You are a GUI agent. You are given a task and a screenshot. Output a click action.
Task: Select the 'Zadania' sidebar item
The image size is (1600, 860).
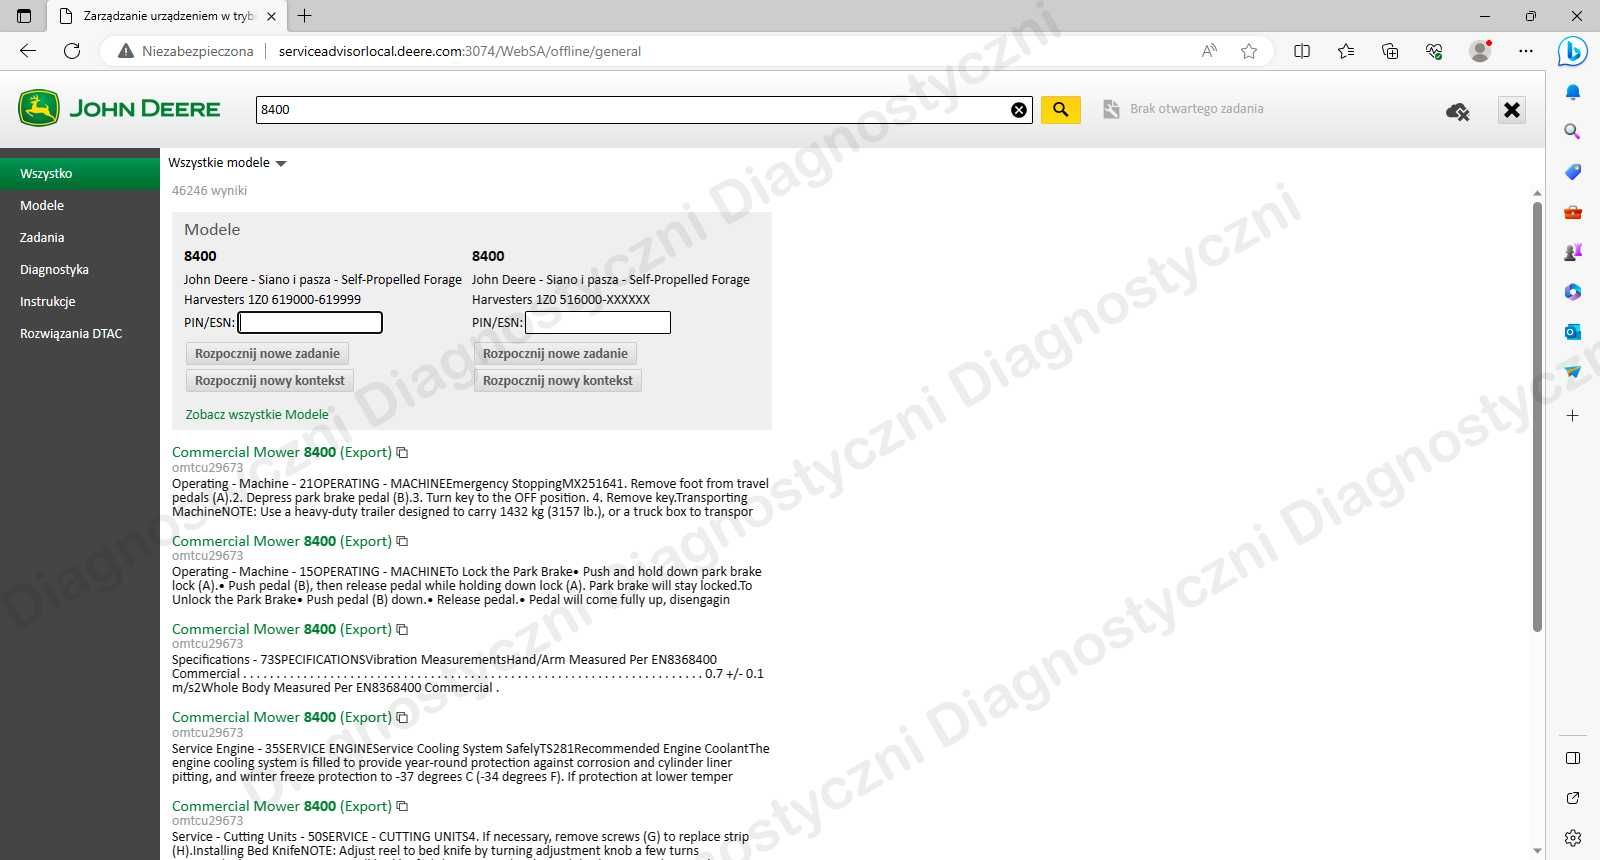(x=80, y=237)
